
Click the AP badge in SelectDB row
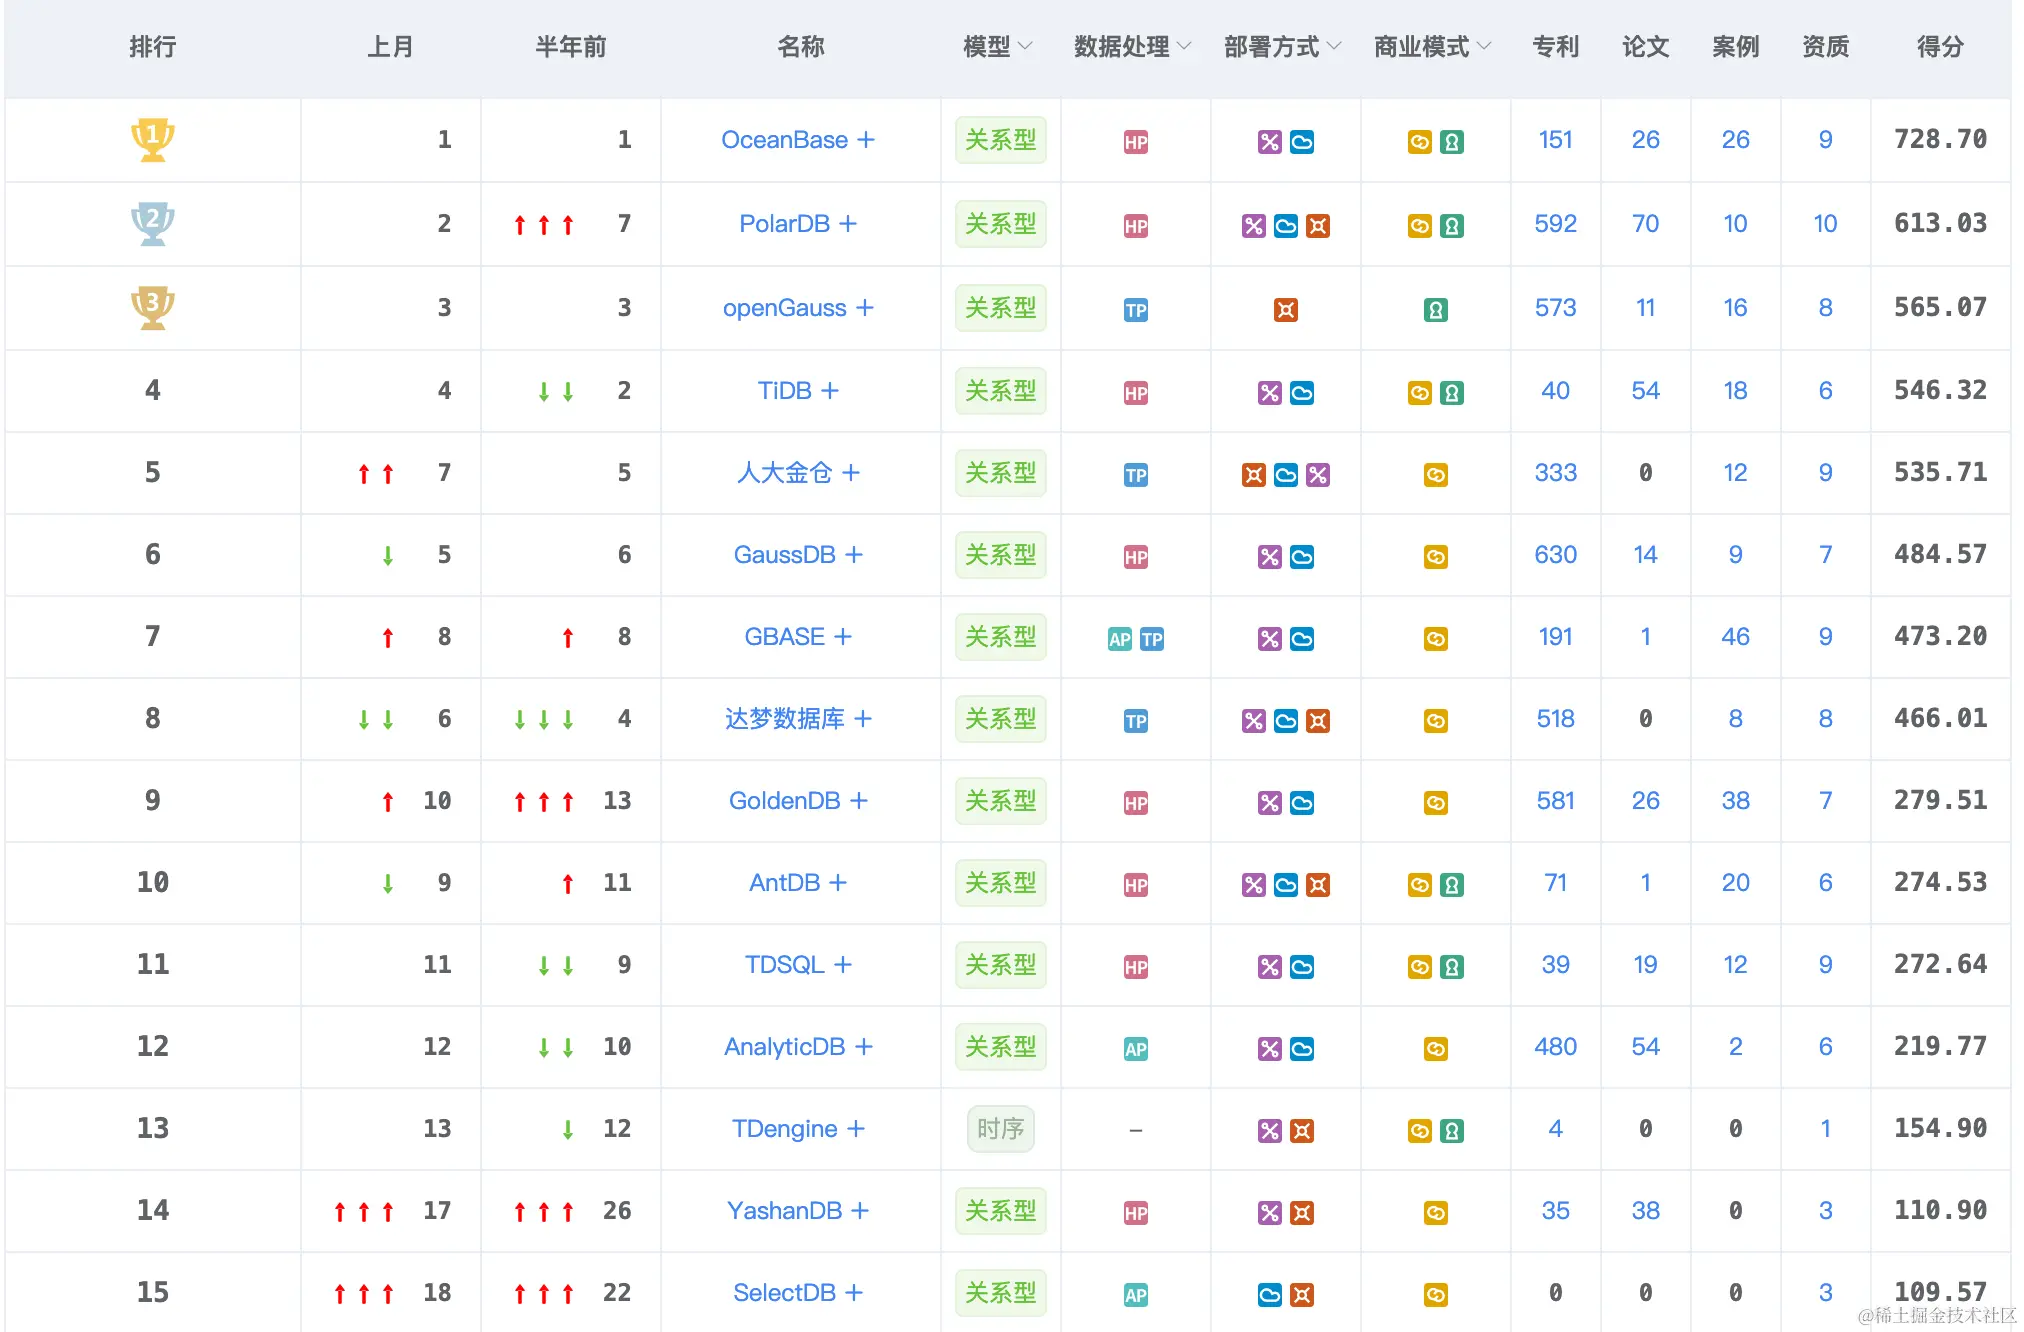1135,1295
